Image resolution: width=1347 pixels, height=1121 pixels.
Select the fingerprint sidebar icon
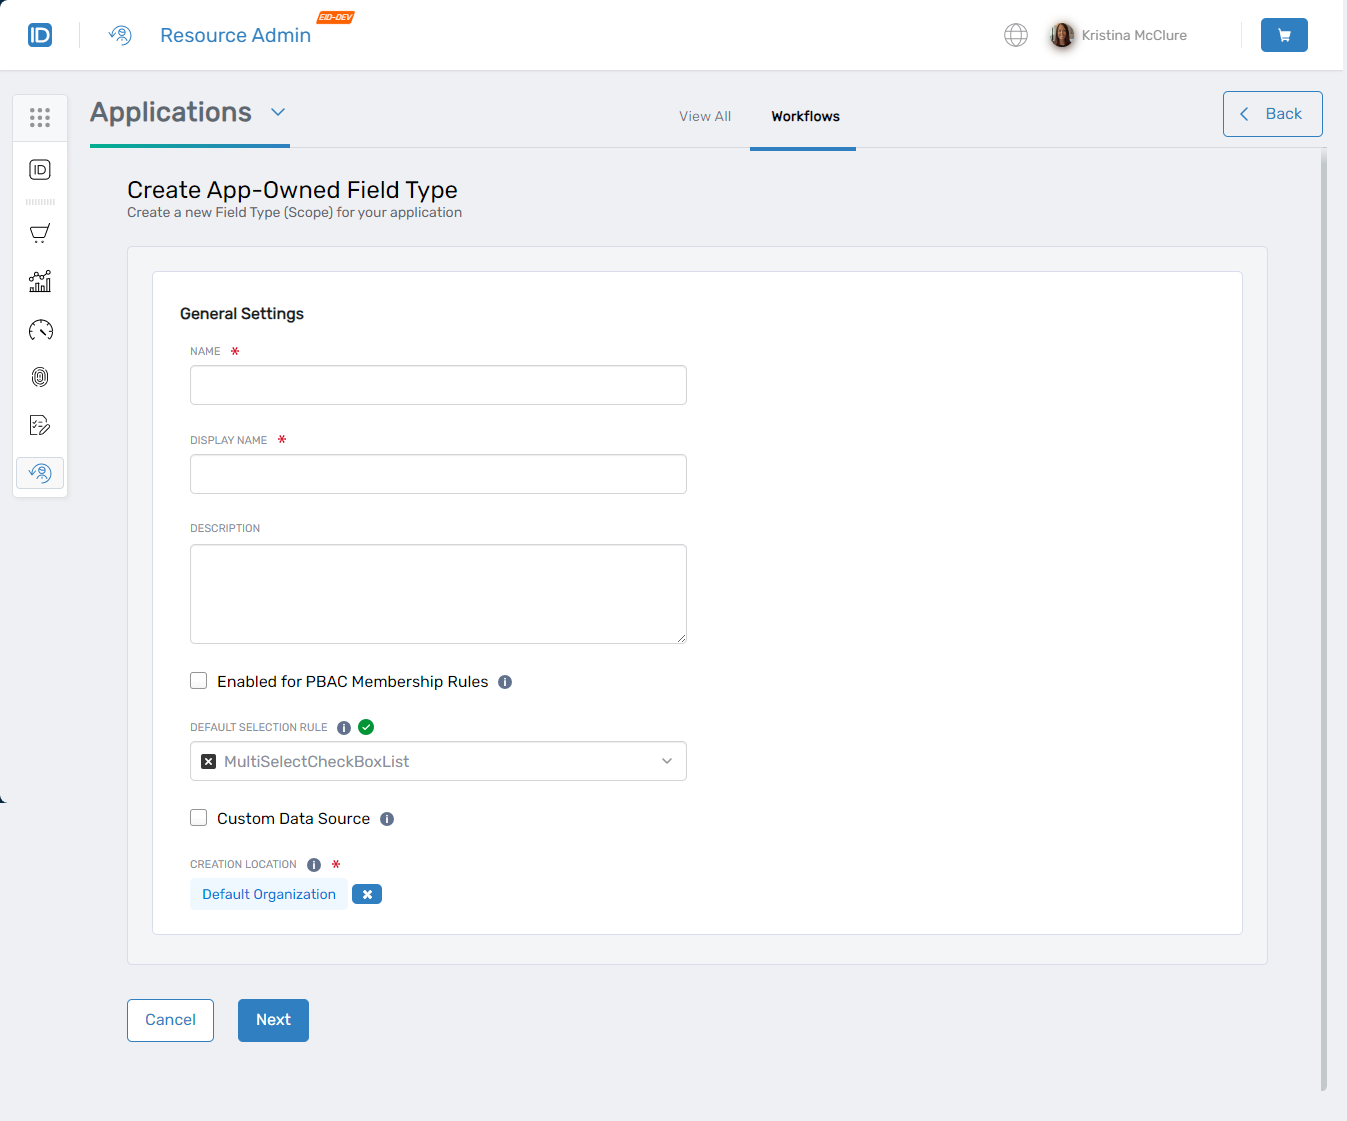click(40, 377)
